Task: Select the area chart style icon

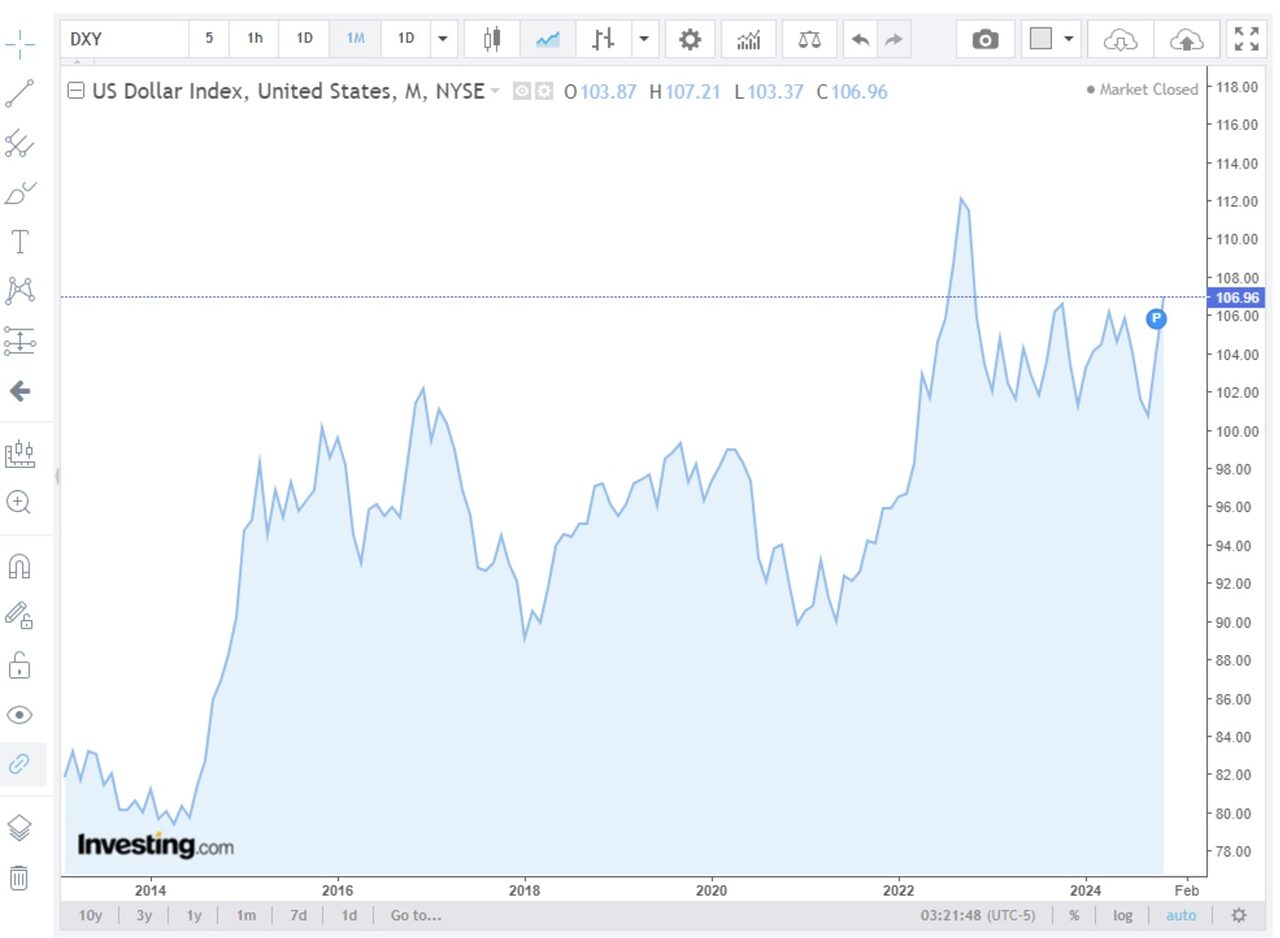Action: click(547, 39)
